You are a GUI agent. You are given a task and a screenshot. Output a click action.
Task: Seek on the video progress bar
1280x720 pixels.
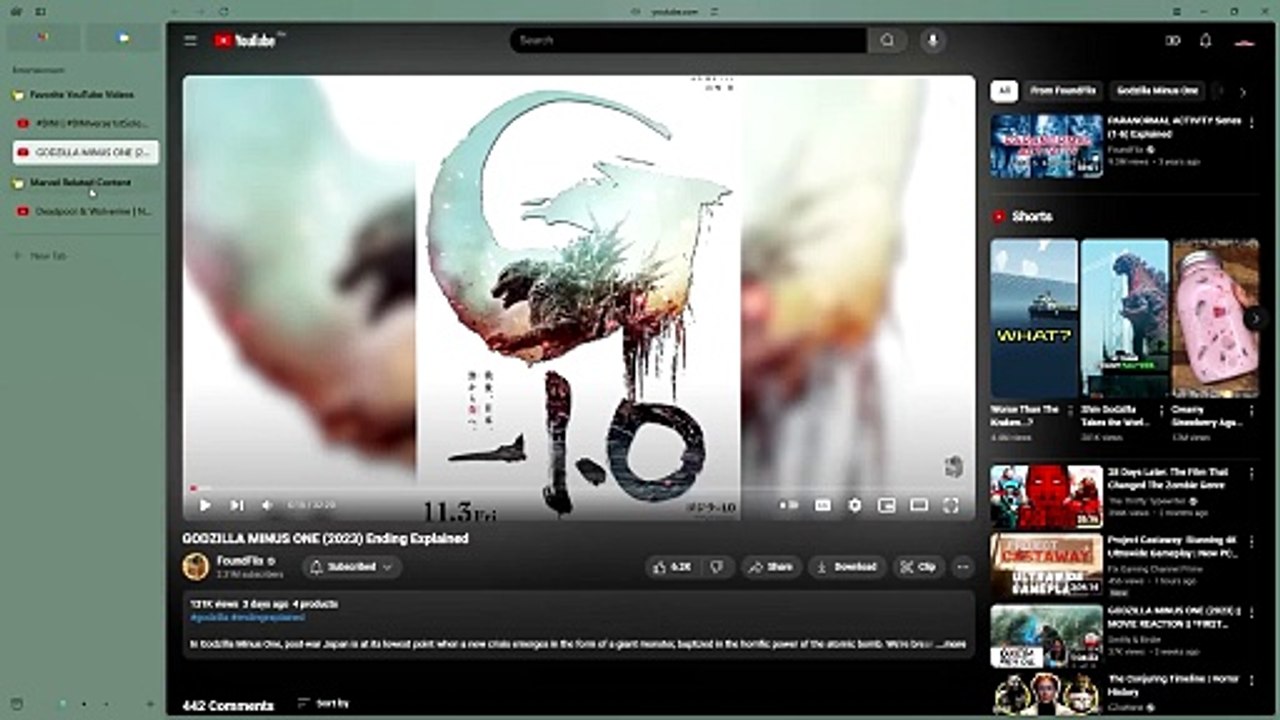tap(579, 489)
